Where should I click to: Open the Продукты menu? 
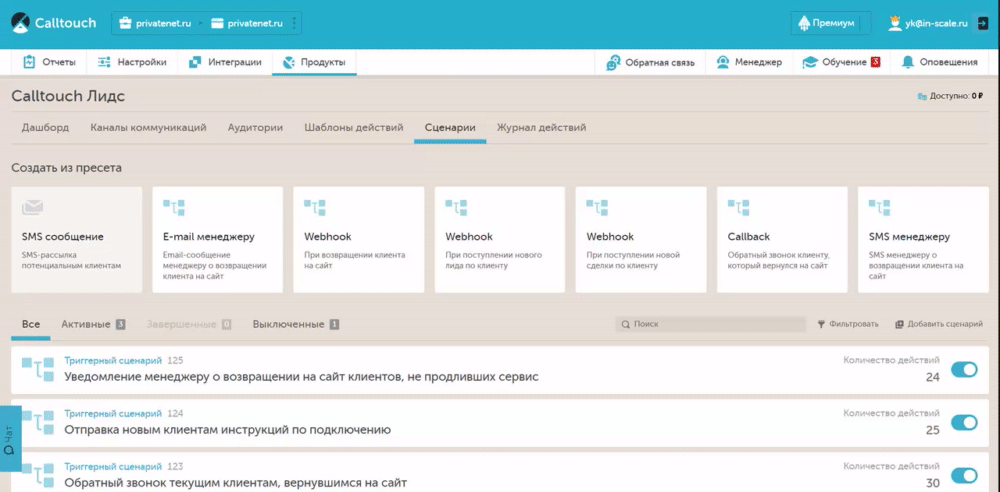(314, 62)
